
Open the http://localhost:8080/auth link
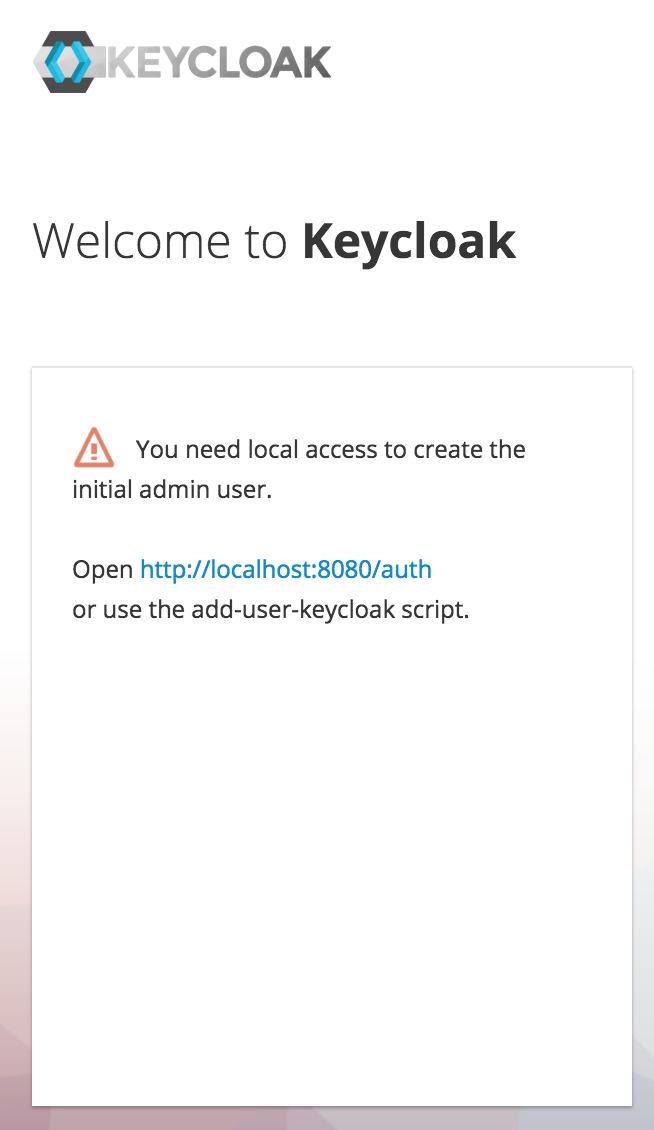pyautogui.click(x=286, y=569)
